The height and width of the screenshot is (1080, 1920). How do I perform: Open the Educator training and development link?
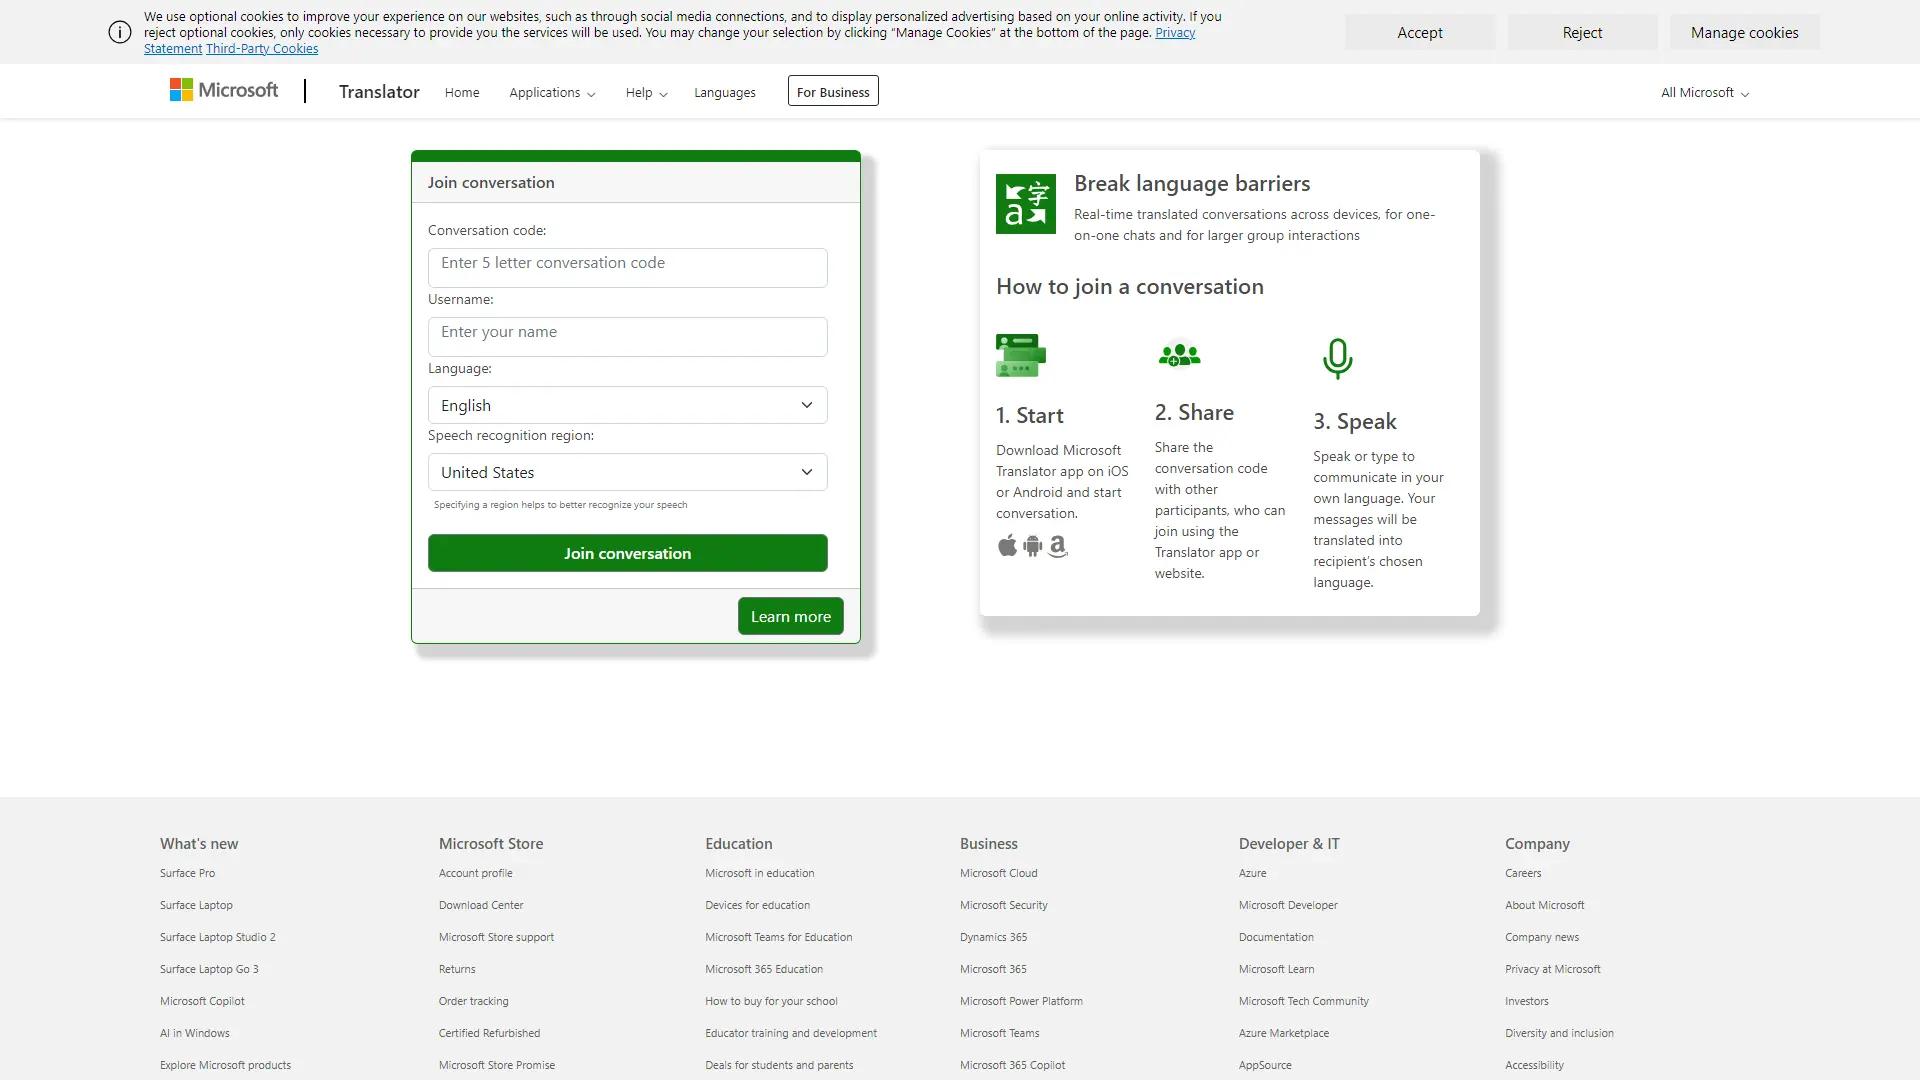click(x=791, y=1033)
